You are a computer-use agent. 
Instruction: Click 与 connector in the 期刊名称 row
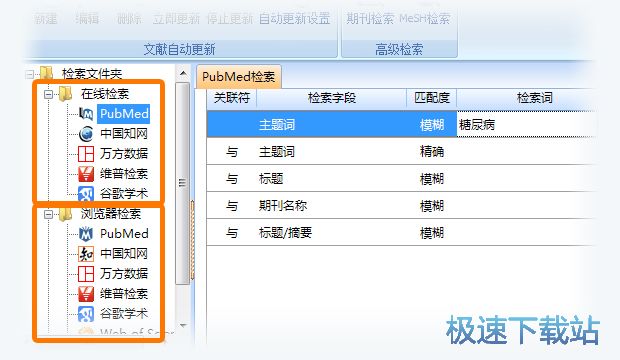pyautogui.click(x=232, y=206)
